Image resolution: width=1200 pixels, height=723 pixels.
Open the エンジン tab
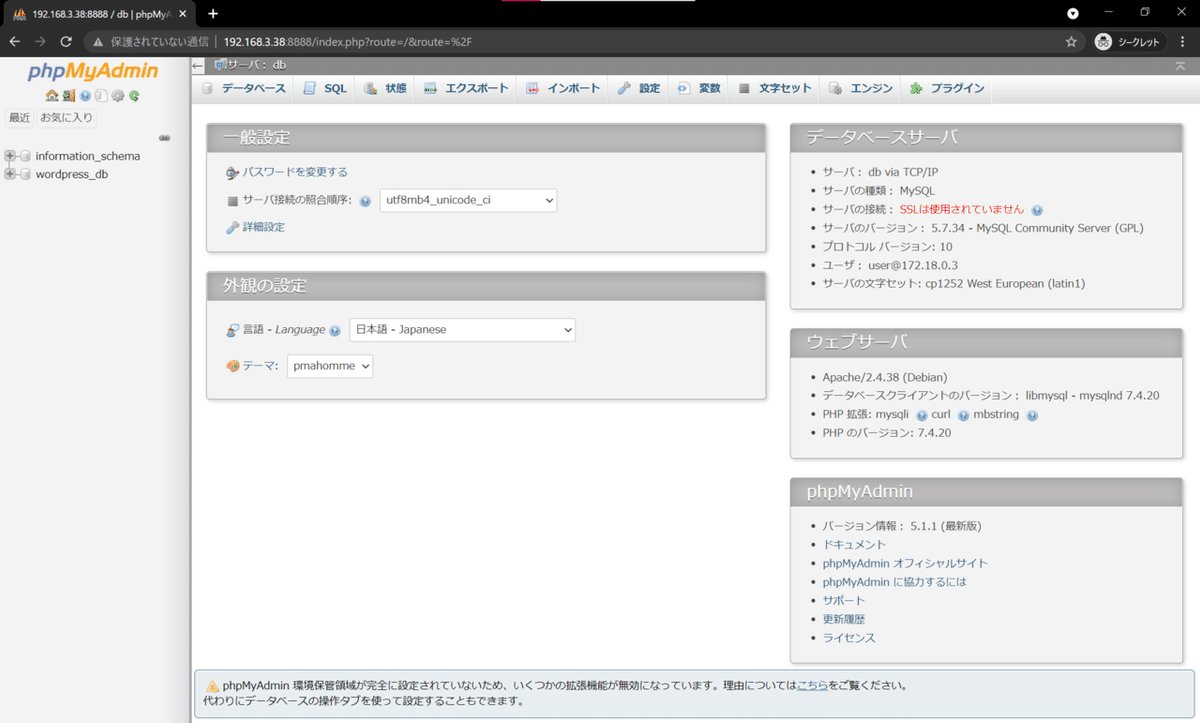click(x=861, y=88)
